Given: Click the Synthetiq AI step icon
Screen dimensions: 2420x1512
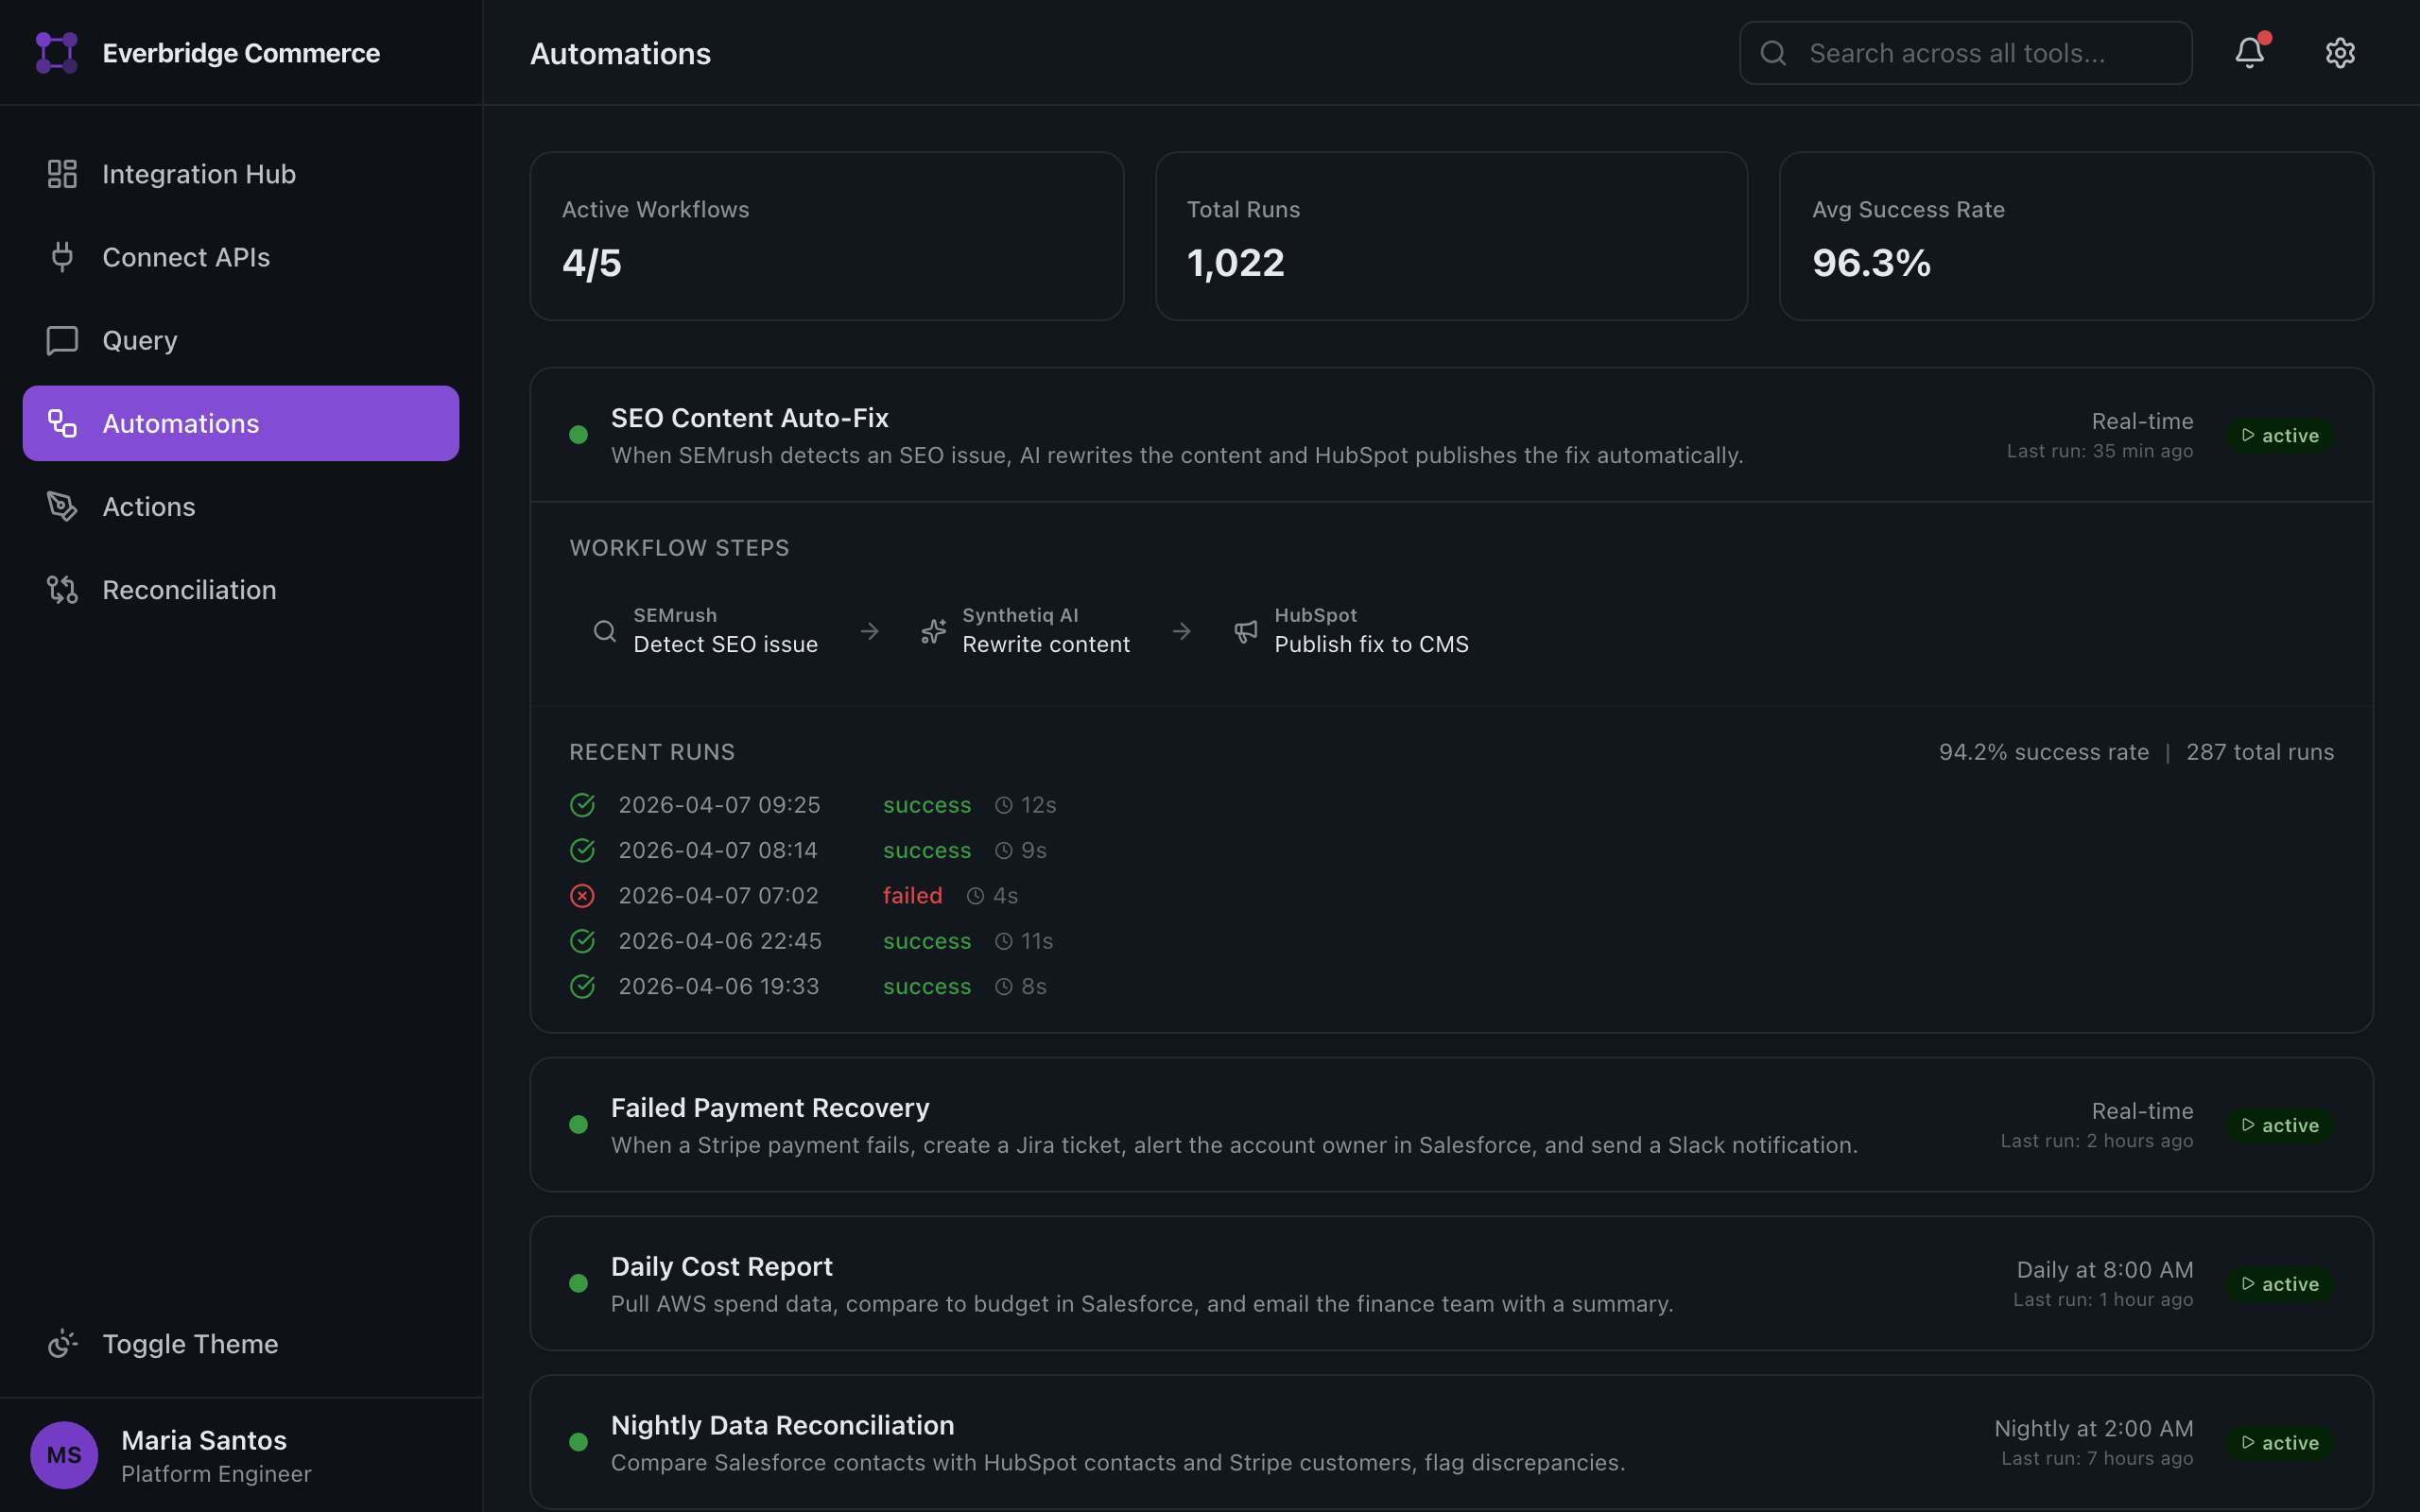Looking at the screenshot, I should coord(933,631).
